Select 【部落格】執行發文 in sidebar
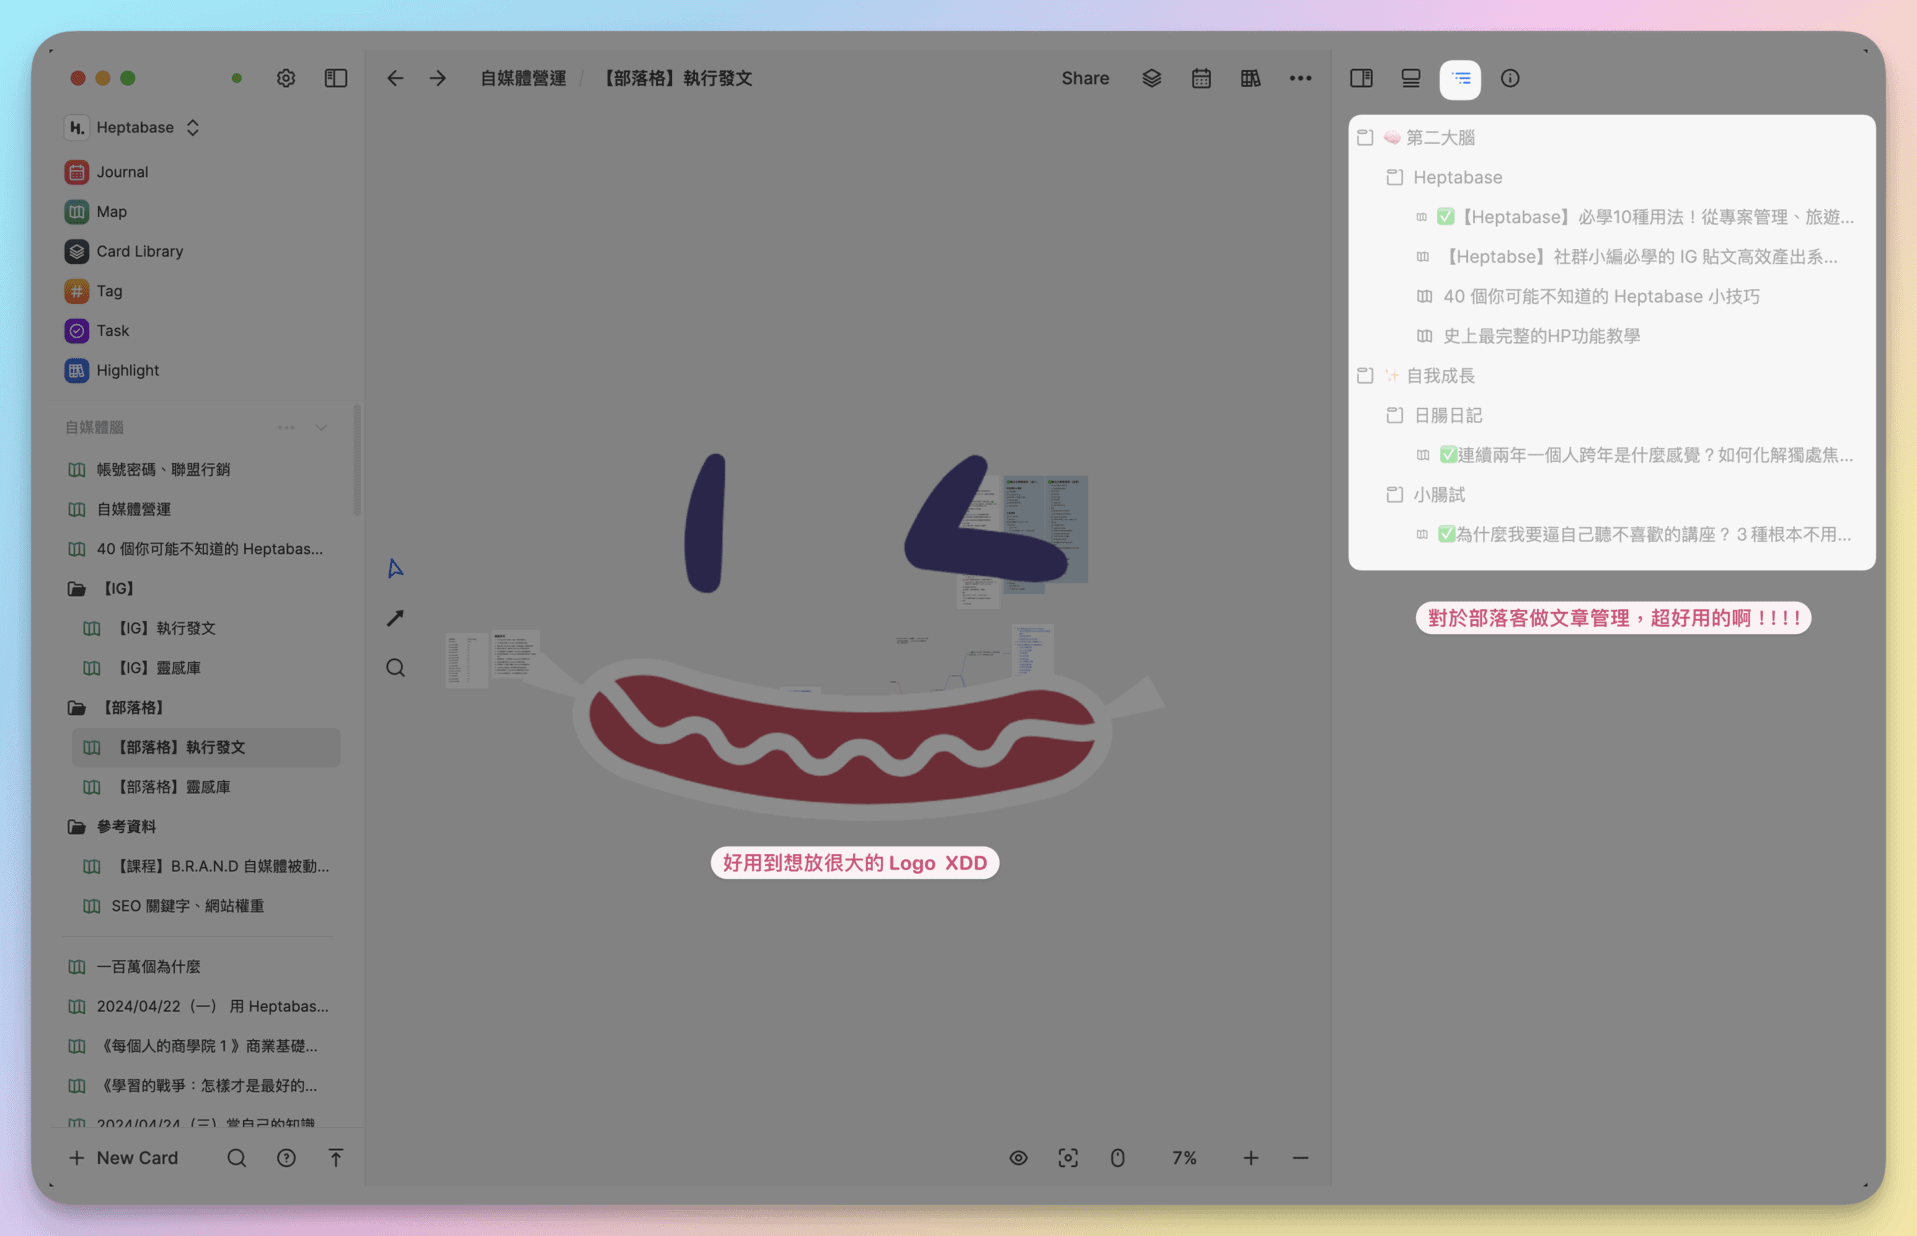Image resolution: width=1917 pixels, height=1236 pixels. [x=206, y=747]
